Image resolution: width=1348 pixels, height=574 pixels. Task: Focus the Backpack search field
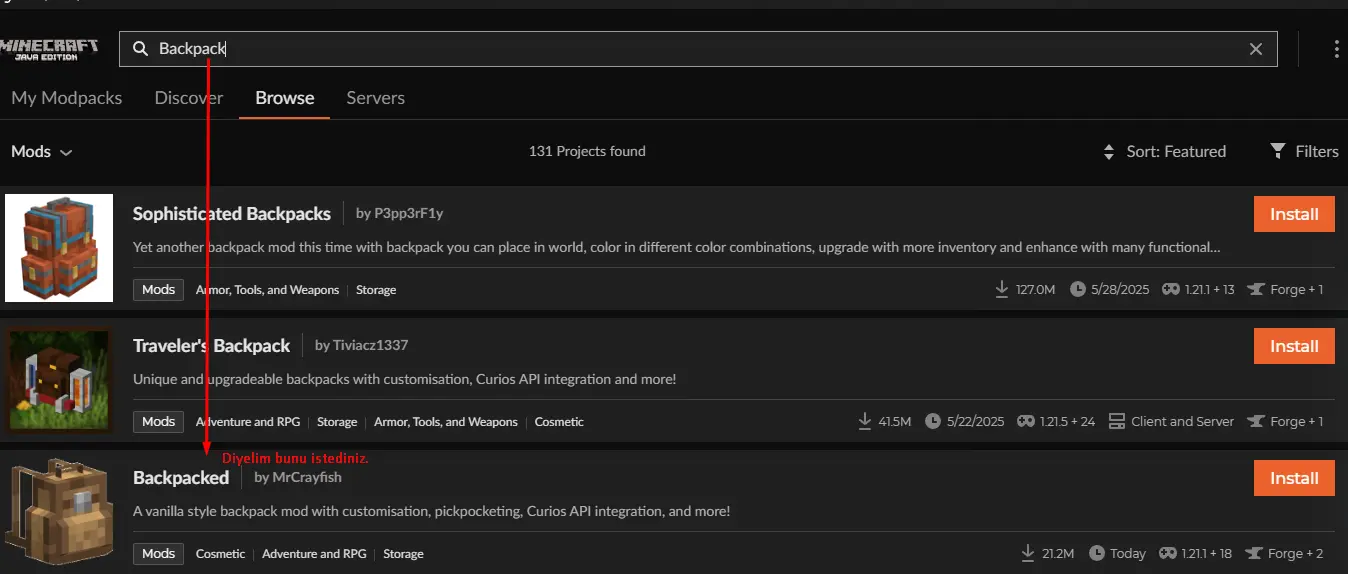pyautogui.click(x=698, y=49)
